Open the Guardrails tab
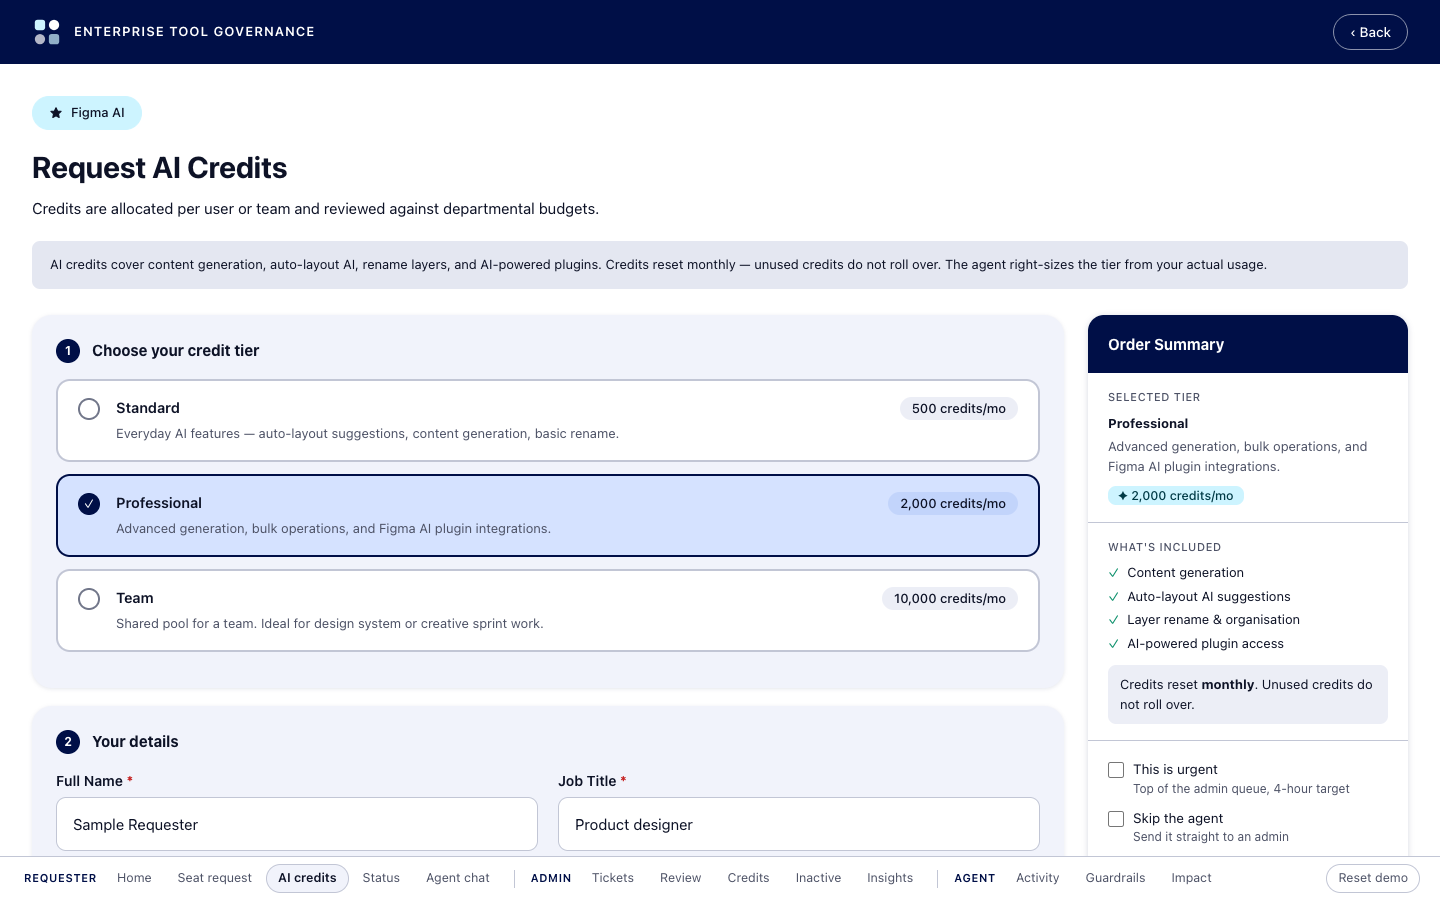This screenshot has height=900, width=1440. coord(1116,878)
